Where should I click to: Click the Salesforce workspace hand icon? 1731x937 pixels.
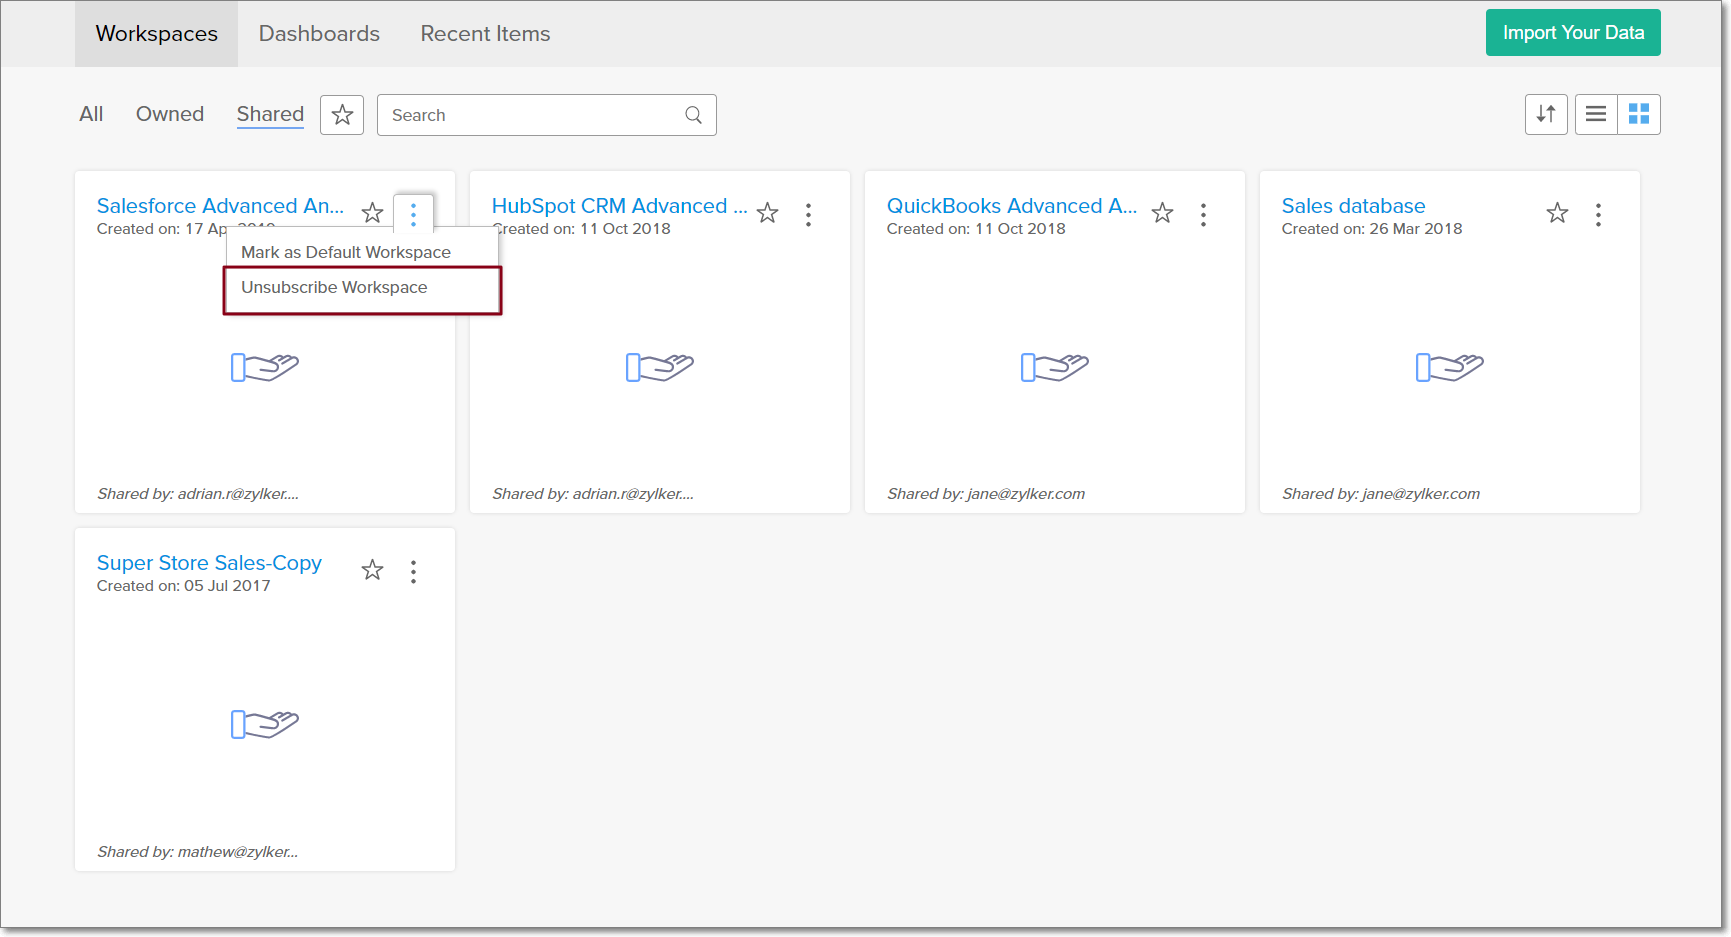pos(265,367)
